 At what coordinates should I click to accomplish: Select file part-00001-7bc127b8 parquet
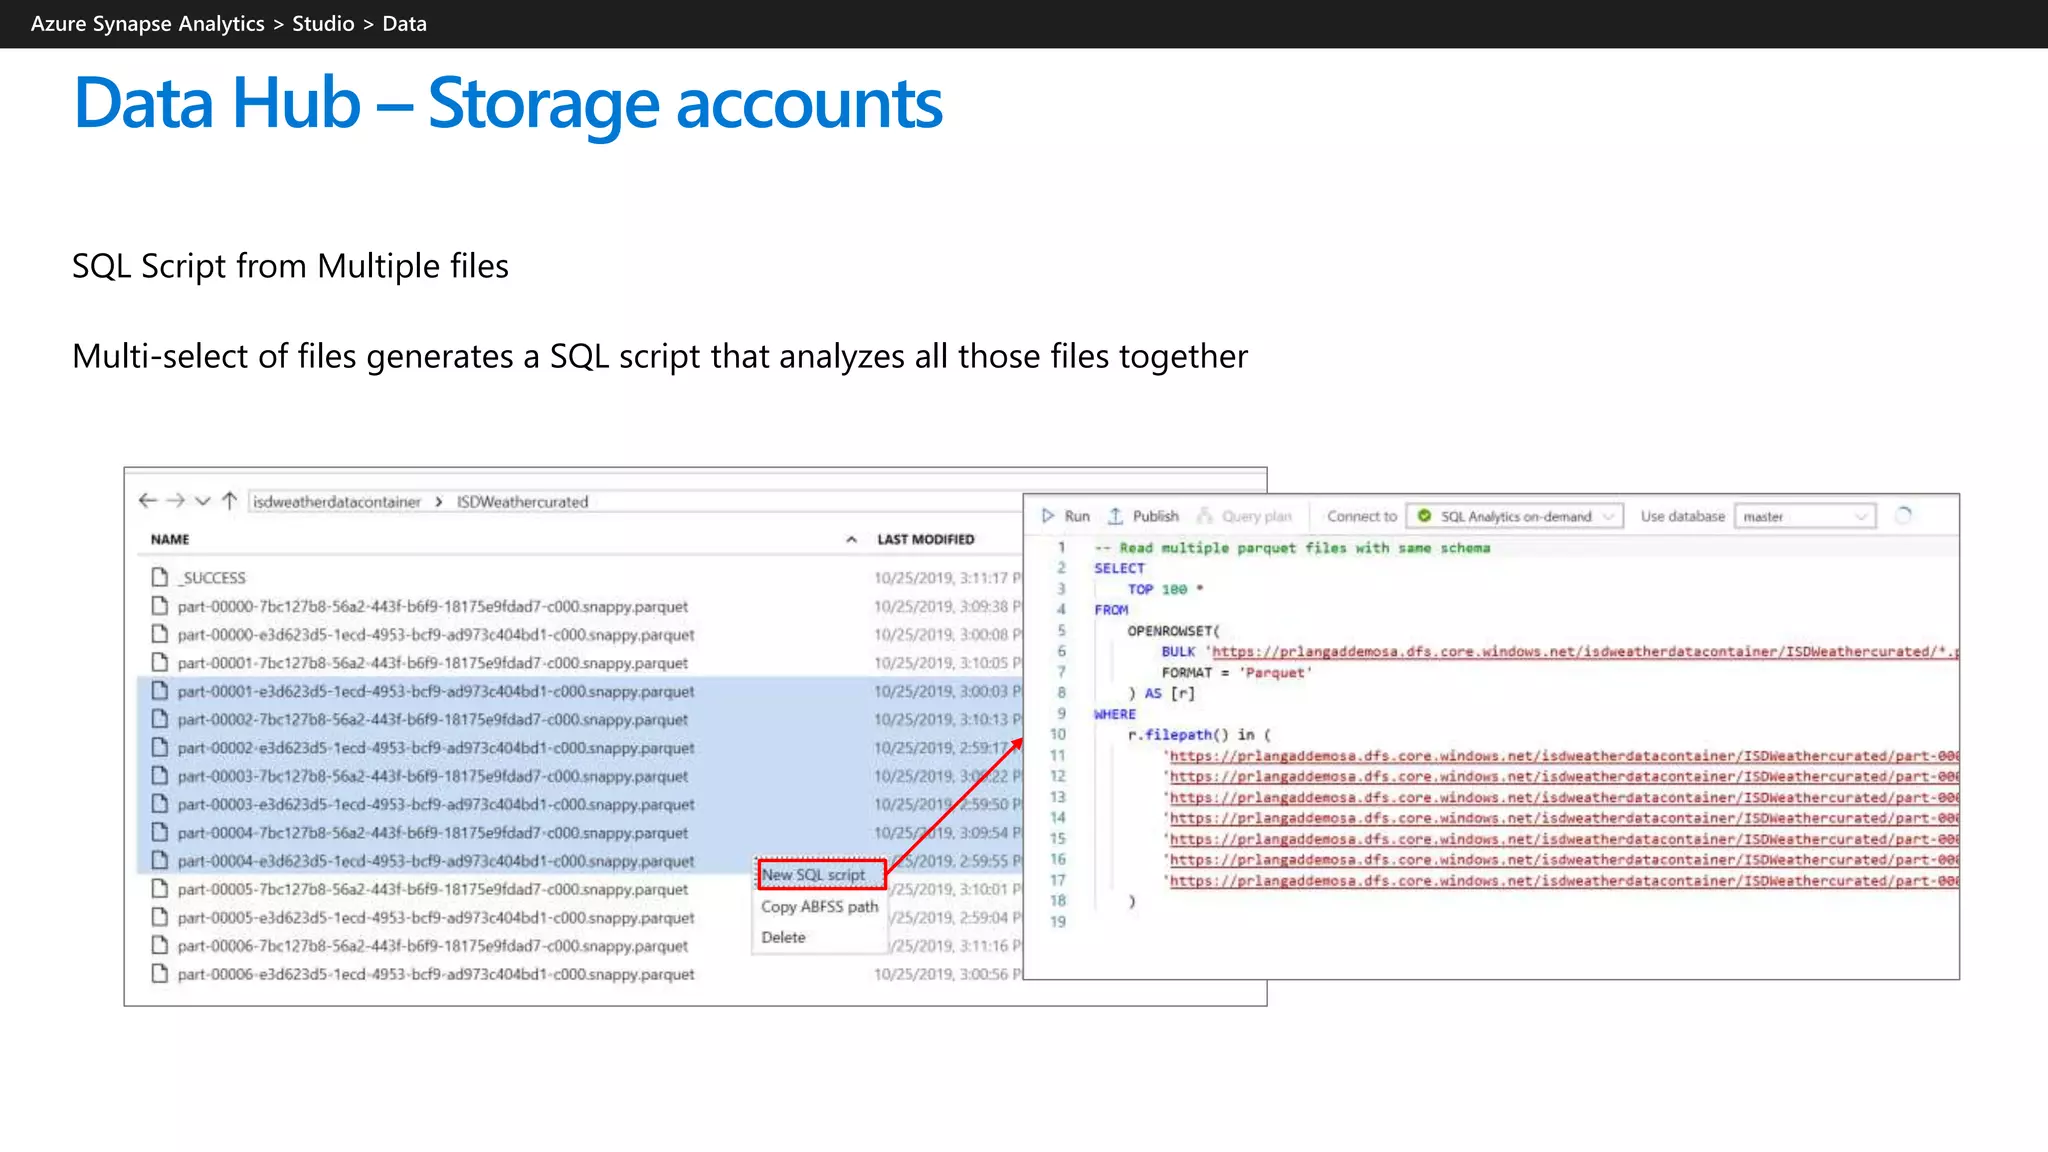[x=433, y=663]
